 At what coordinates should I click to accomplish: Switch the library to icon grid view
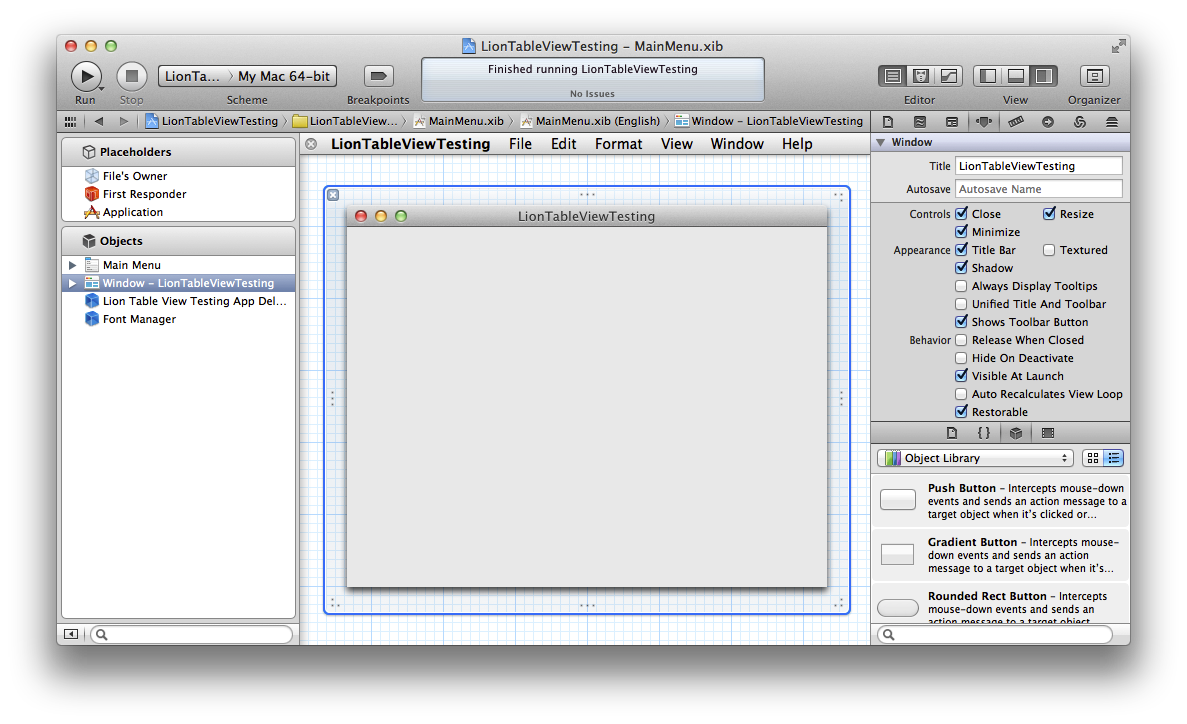click(x=1092, y=458)
